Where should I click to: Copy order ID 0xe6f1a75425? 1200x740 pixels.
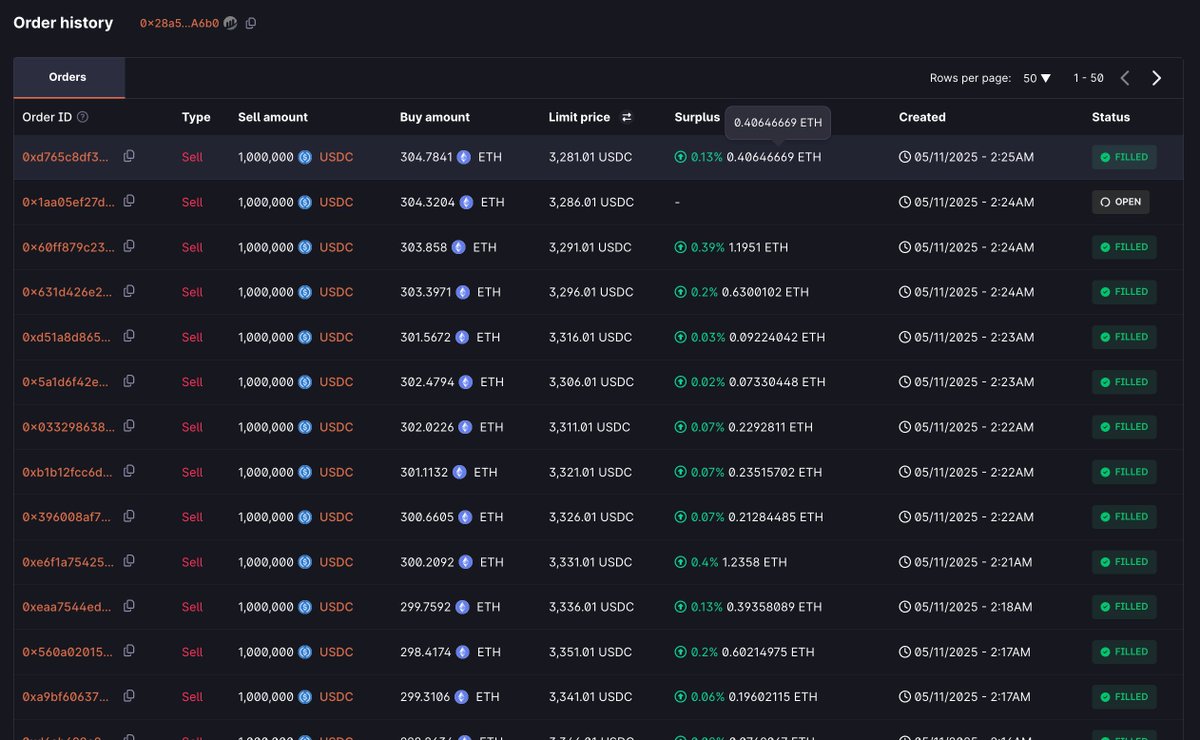(129, 561)
